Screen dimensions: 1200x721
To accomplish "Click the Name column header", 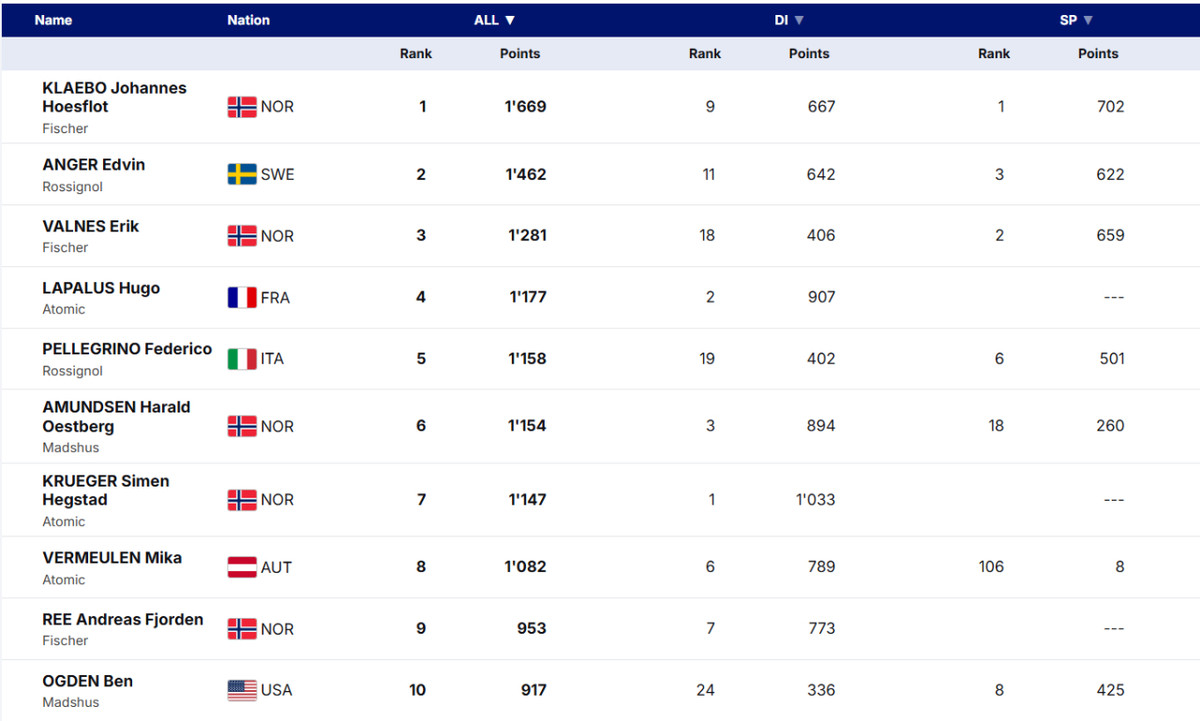I will click(x=53, y=20).
